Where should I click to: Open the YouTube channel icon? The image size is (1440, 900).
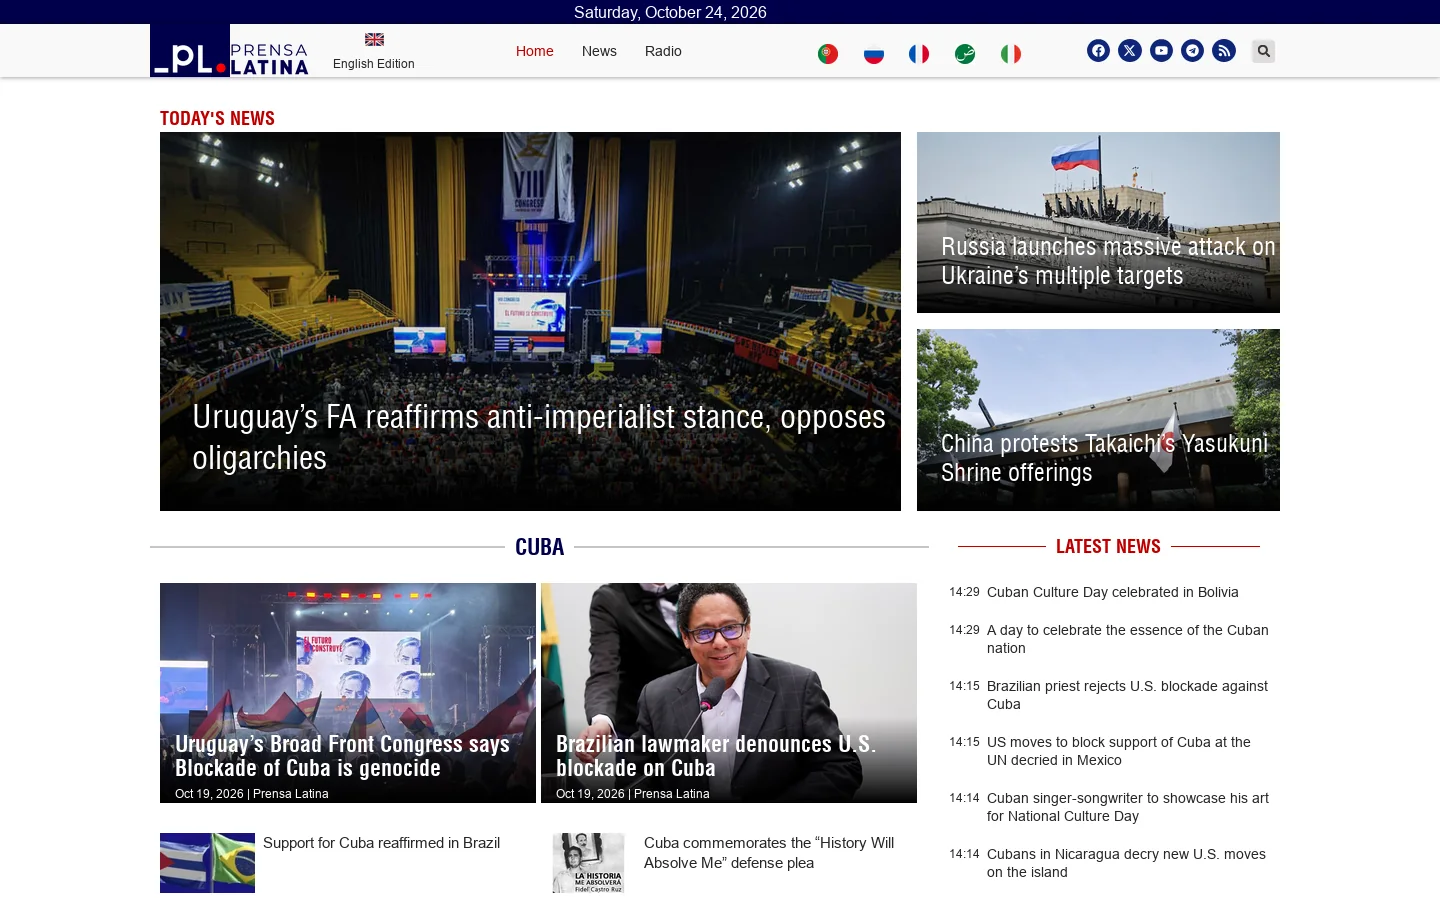click(x=1161, y=51)
